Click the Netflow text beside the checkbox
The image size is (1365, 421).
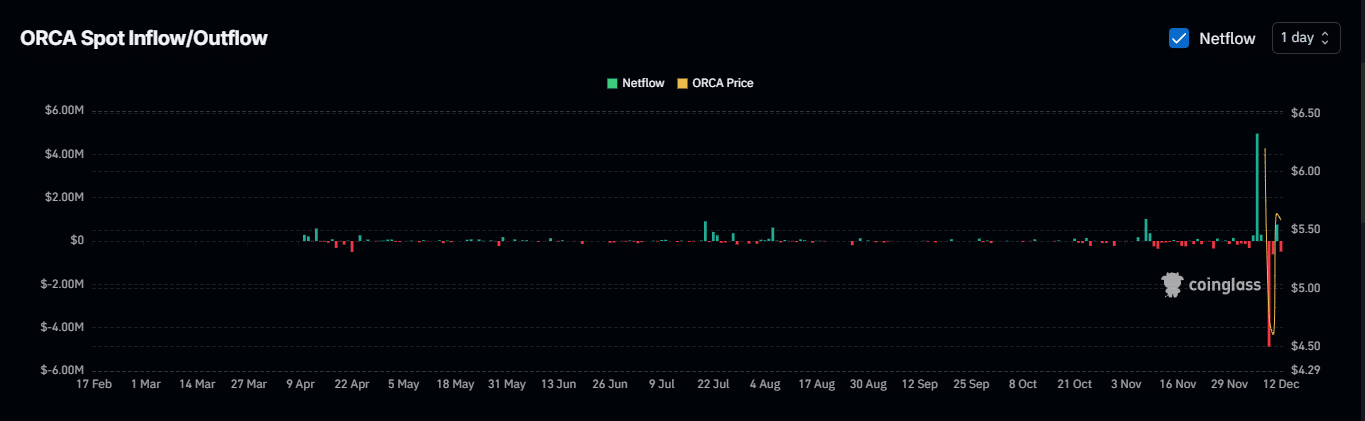1227,38
